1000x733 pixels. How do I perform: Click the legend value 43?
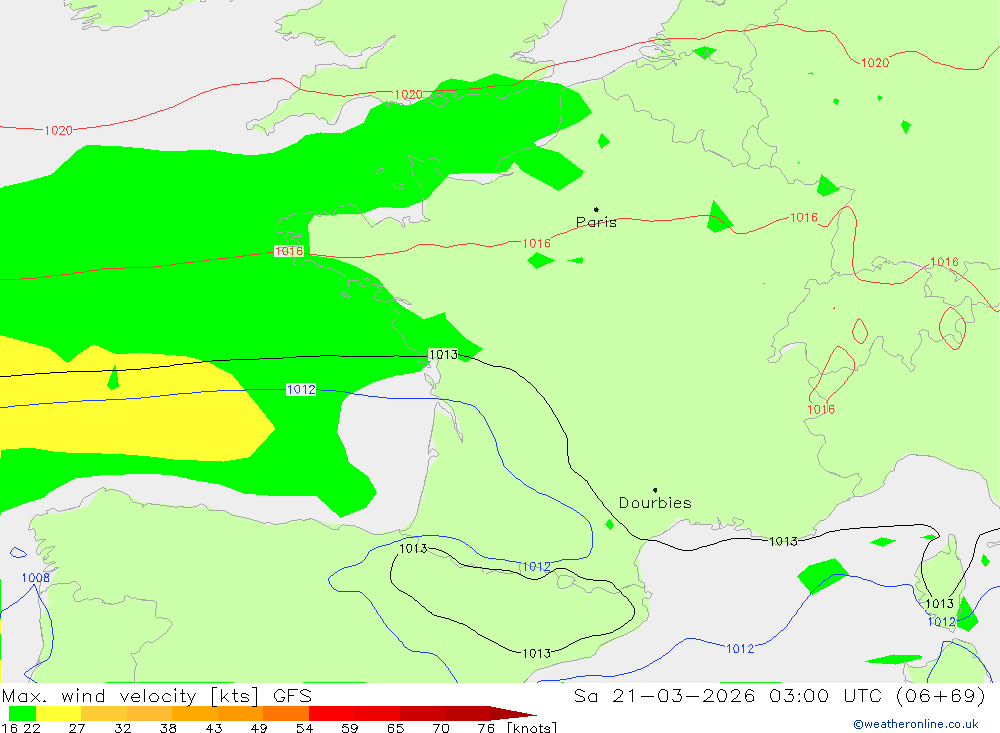tap(214, 728)
